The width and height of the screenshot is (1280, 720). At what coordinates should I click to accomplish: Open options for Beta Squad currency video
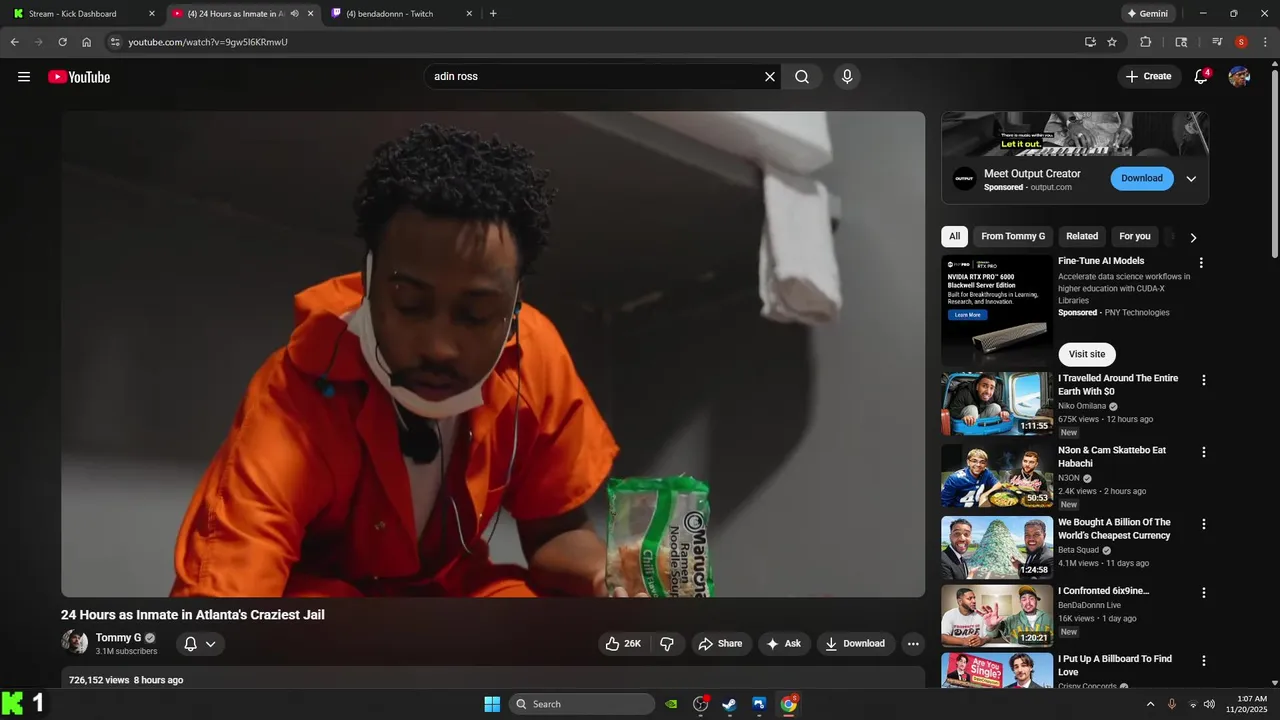[x=1203, y=524]
